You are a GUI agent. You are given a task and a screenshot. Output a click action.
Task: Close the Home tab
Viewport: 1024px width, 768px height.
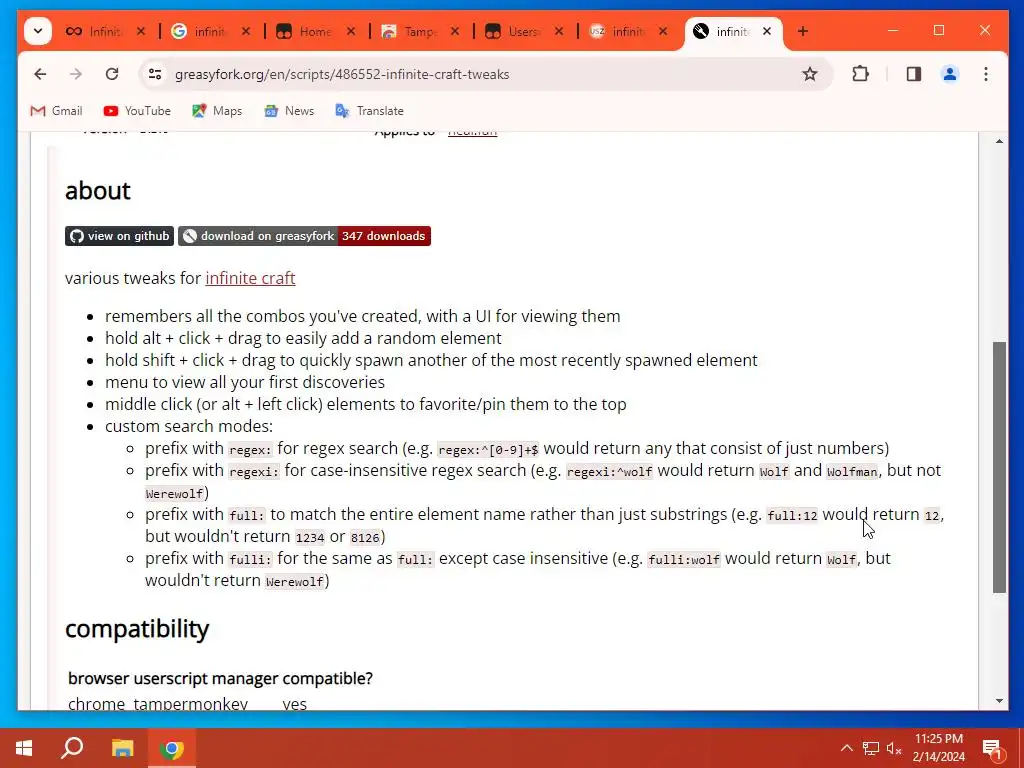tap(351, 31)
